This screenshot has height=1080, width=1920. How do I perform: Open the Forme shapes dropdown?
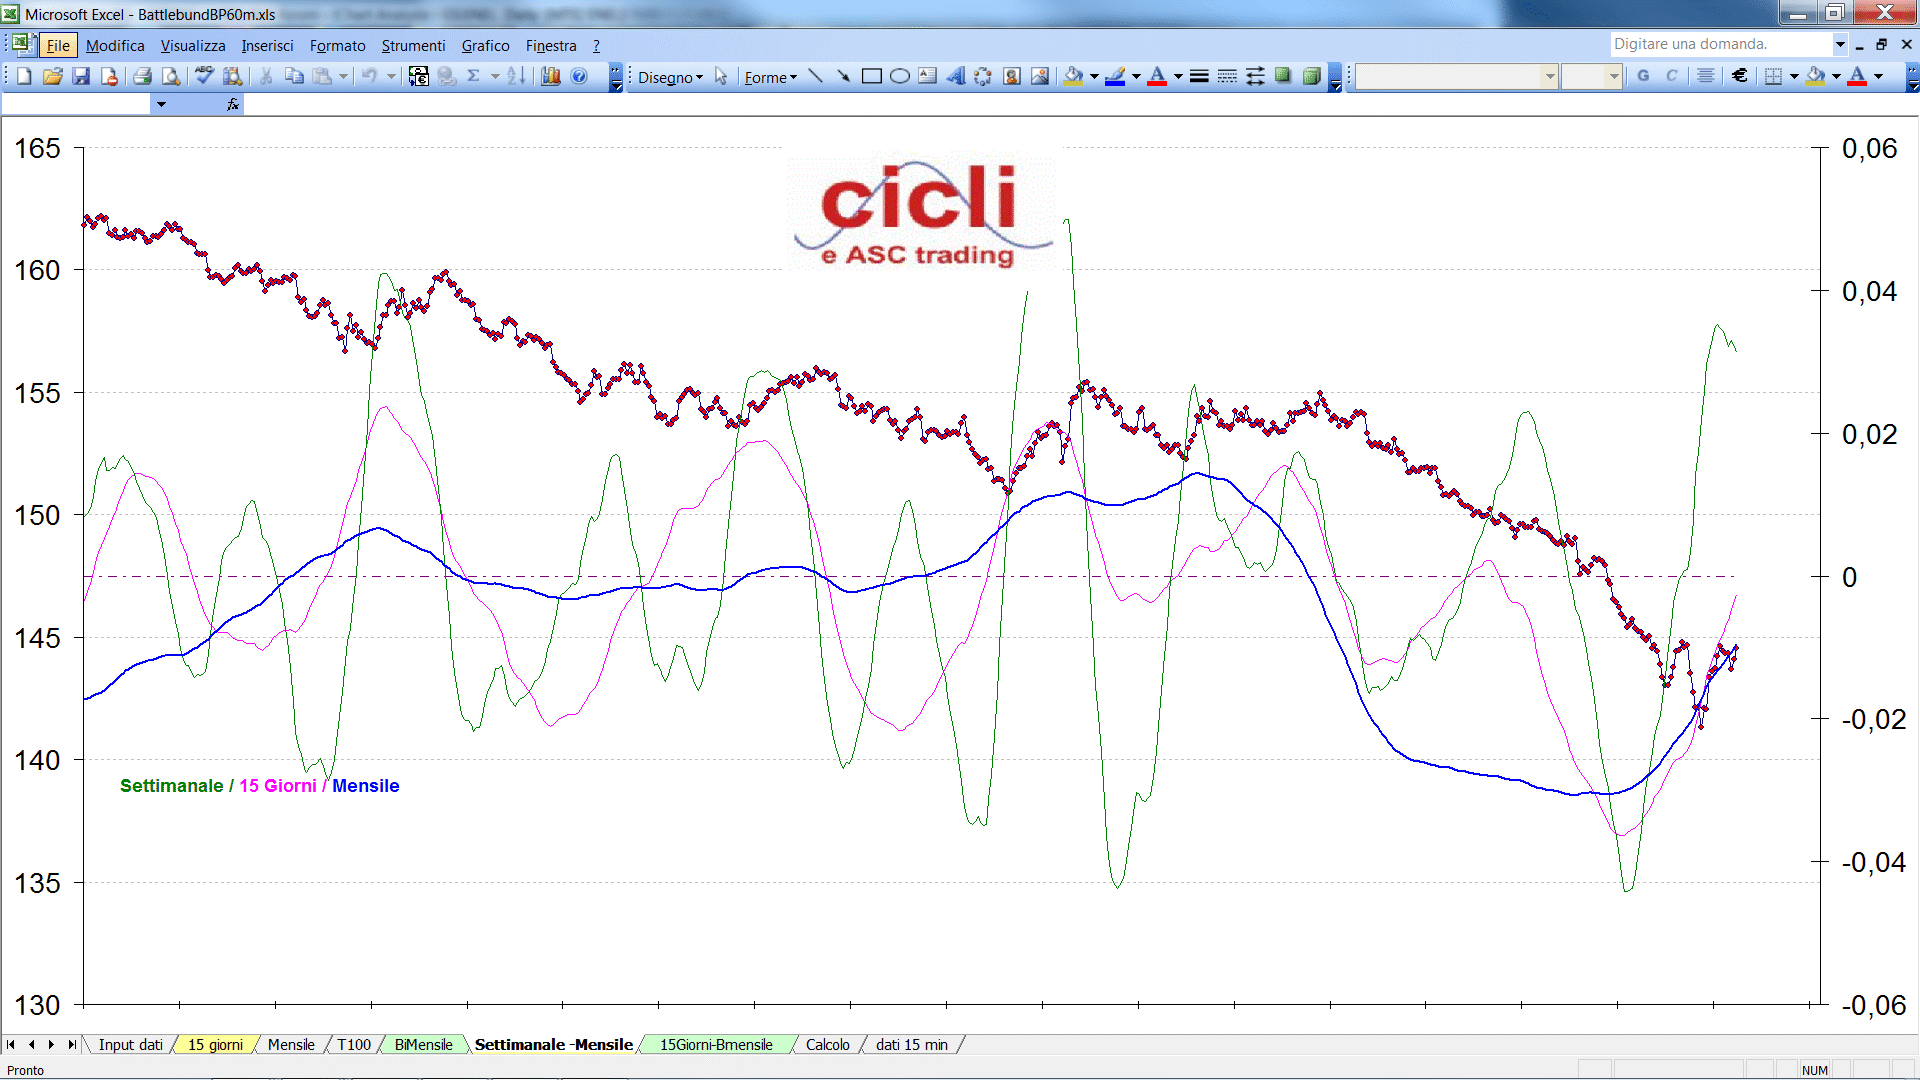(x=770, y=77)
